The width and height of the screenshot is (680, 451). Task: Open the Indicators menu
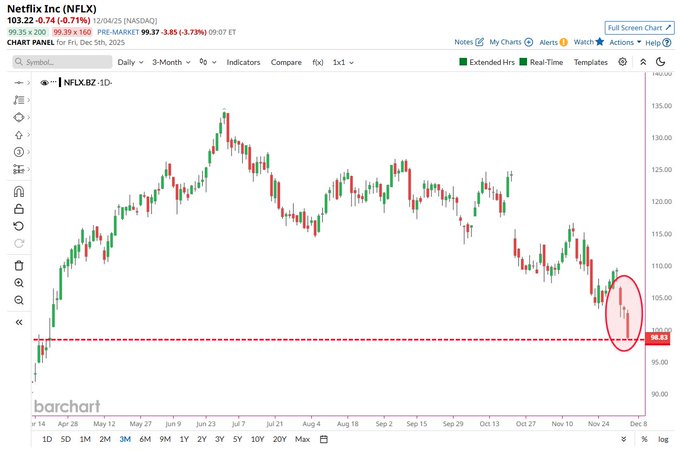pyautogui.click(x=243, y=62)
